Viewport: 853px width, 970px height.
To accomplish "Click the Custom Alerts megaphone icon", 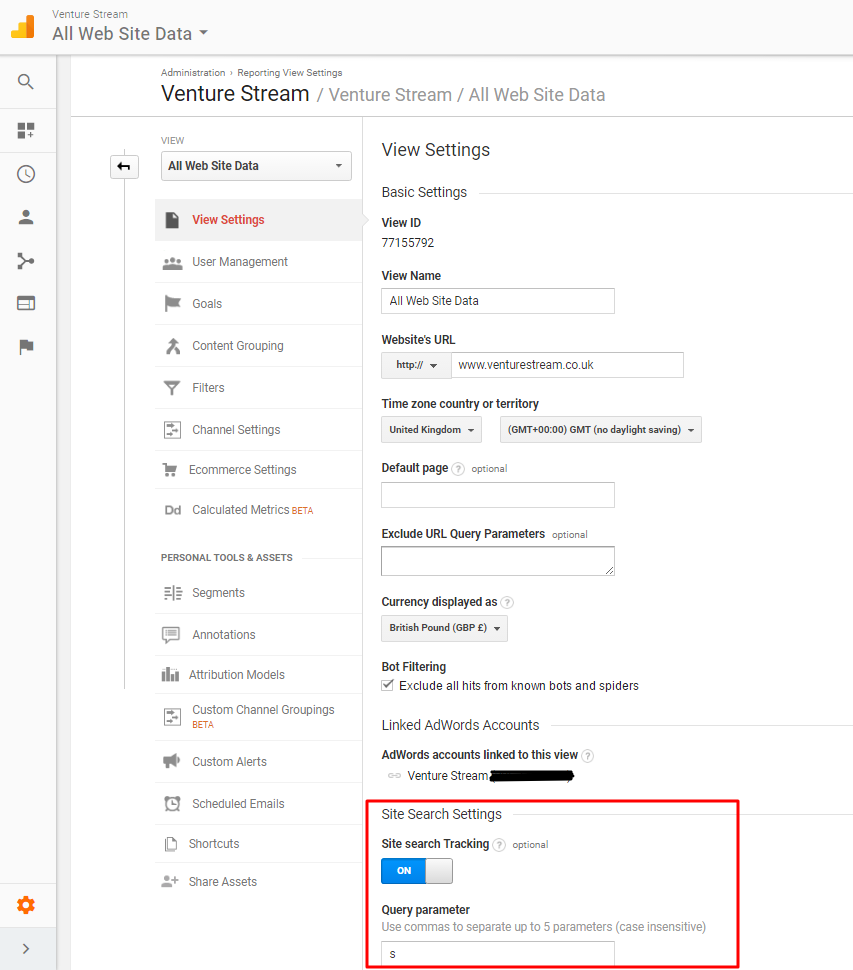I will click(171, 762).
